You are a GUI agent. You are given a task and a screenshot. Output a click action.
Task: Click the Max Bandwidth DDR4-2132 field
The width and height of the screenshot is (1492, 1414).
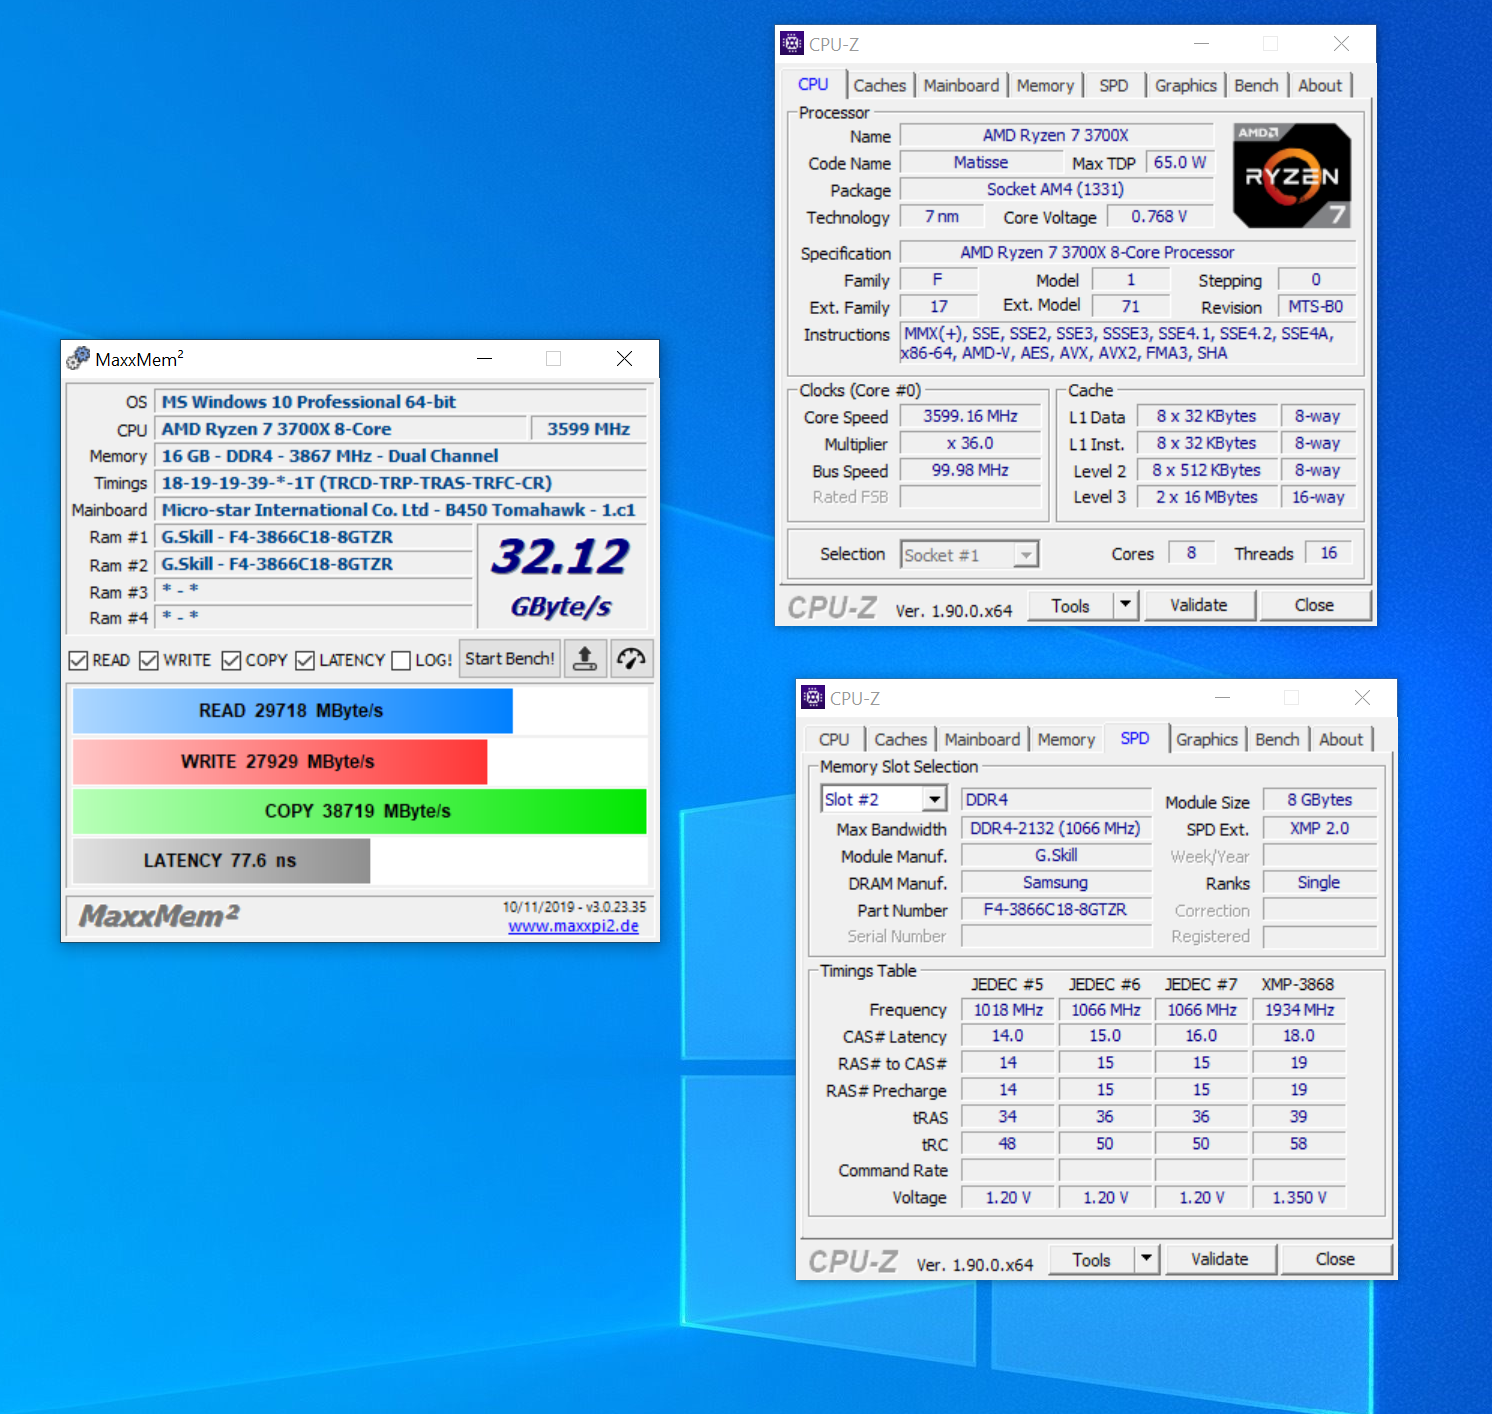click(1055, 828)
